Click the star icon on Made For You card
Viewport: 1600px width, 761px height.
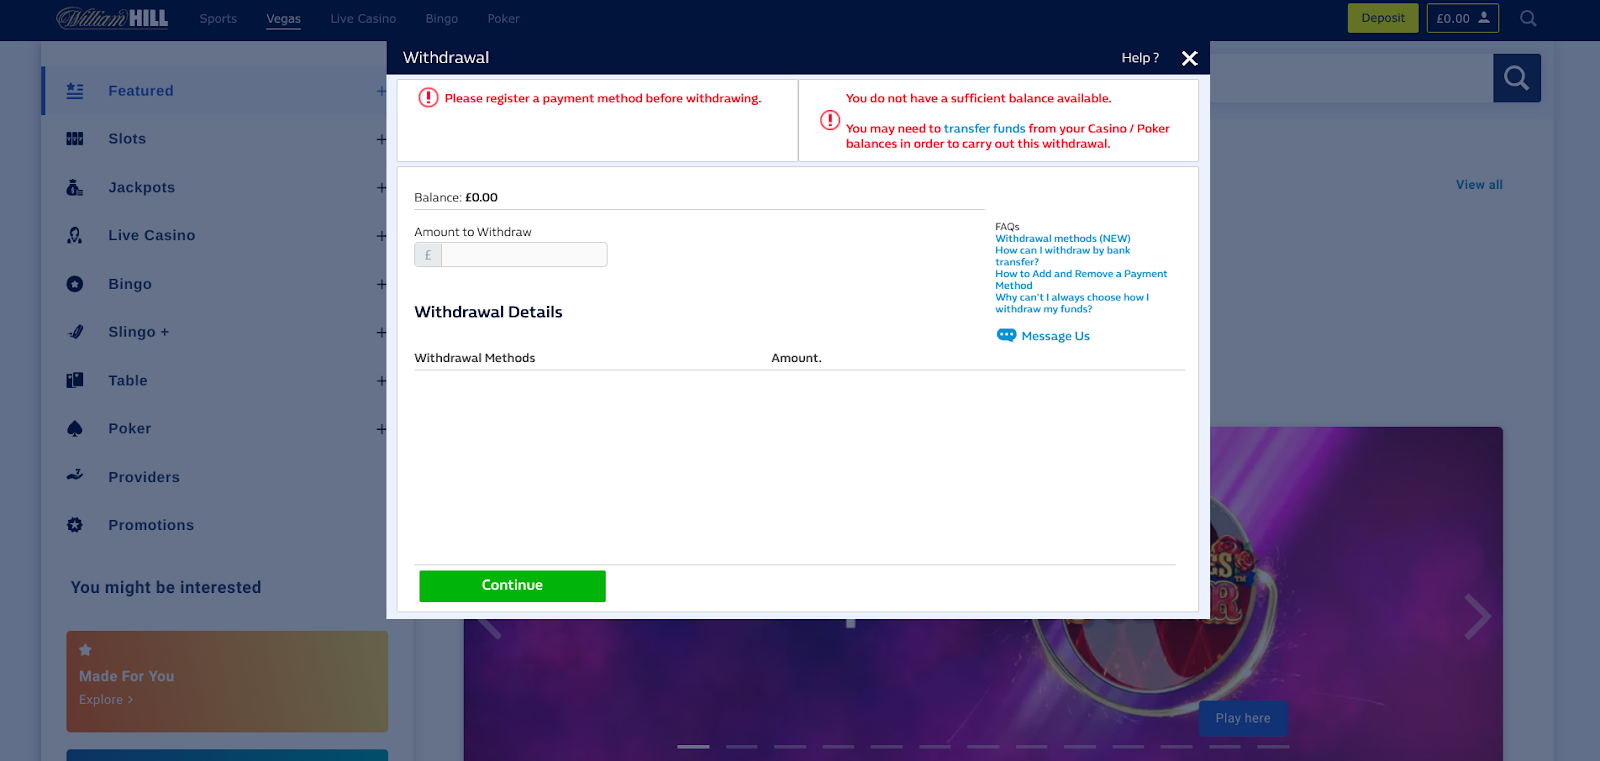pos(85,650)
